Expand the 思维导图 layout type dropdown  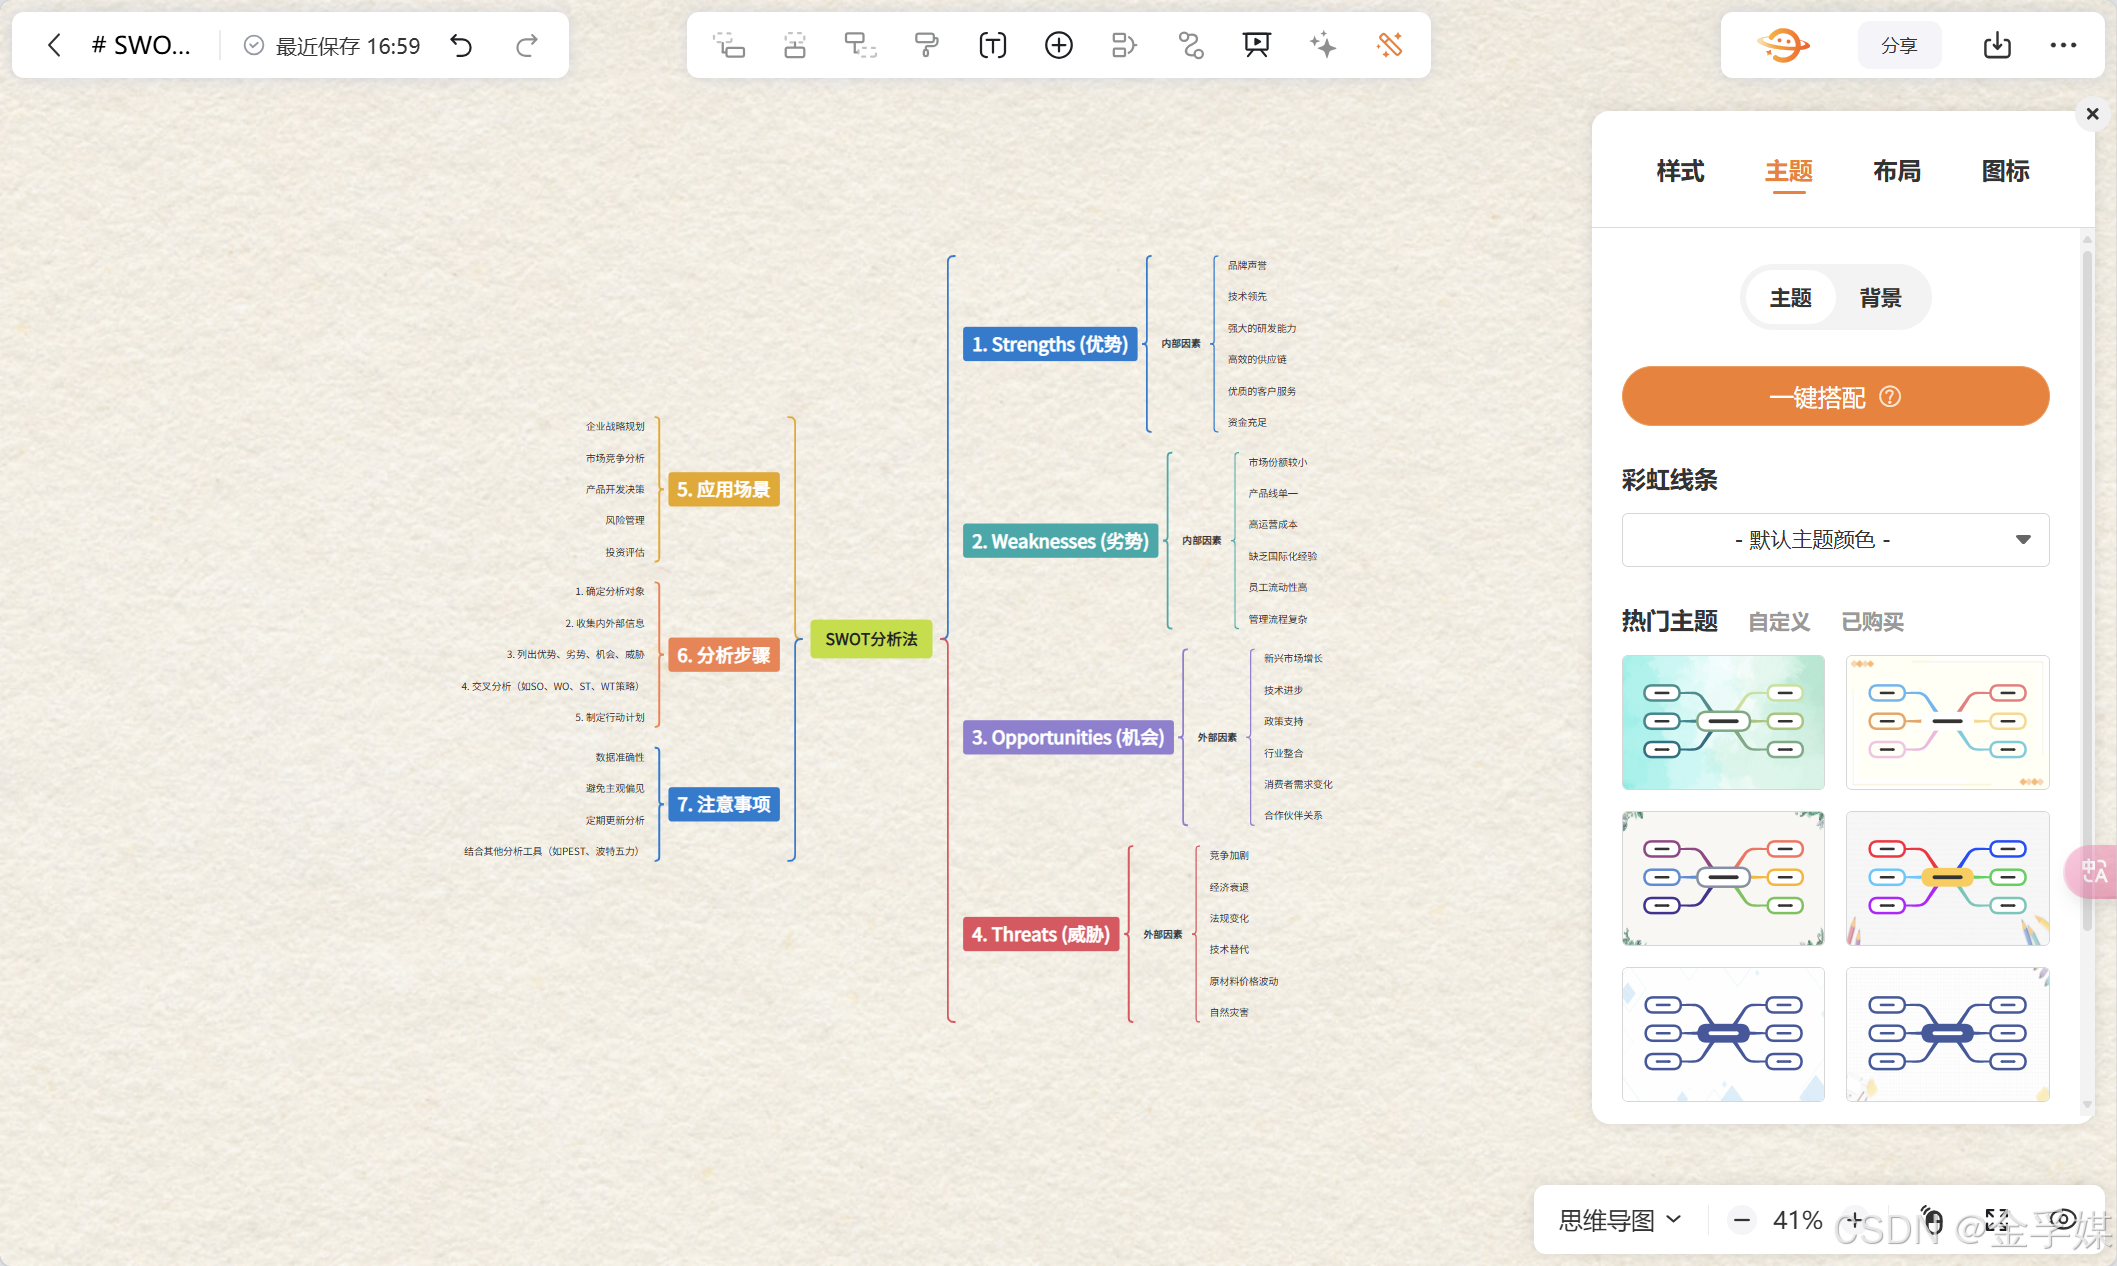[x=1619, y=1220]
